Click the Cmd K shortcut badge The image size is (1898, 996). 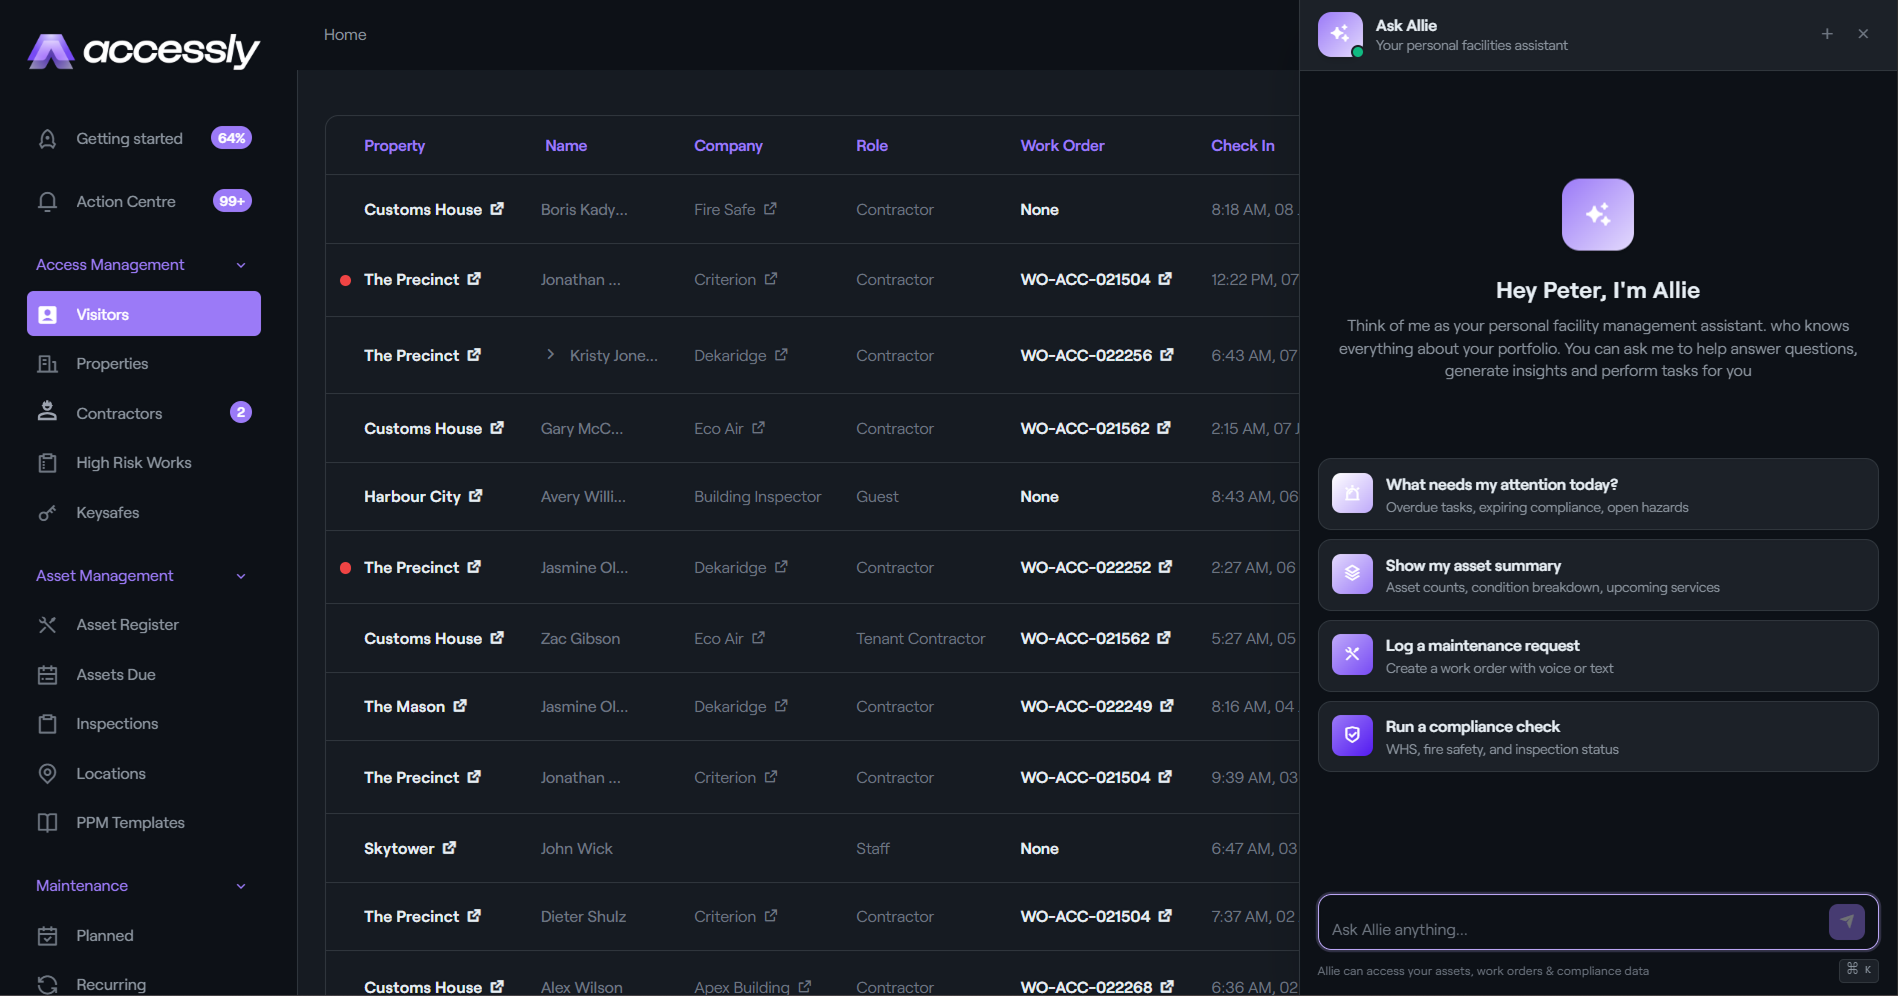click(x=1859, y=969)
